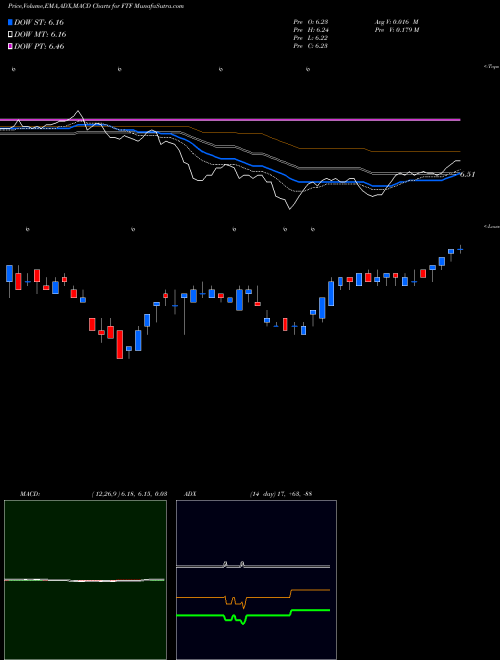Viewport: 500px width, 660px height.
Task: Click the MACD '(12,26,9) 6.18, 6.15, 0.03' values
Action: point(129,493)
